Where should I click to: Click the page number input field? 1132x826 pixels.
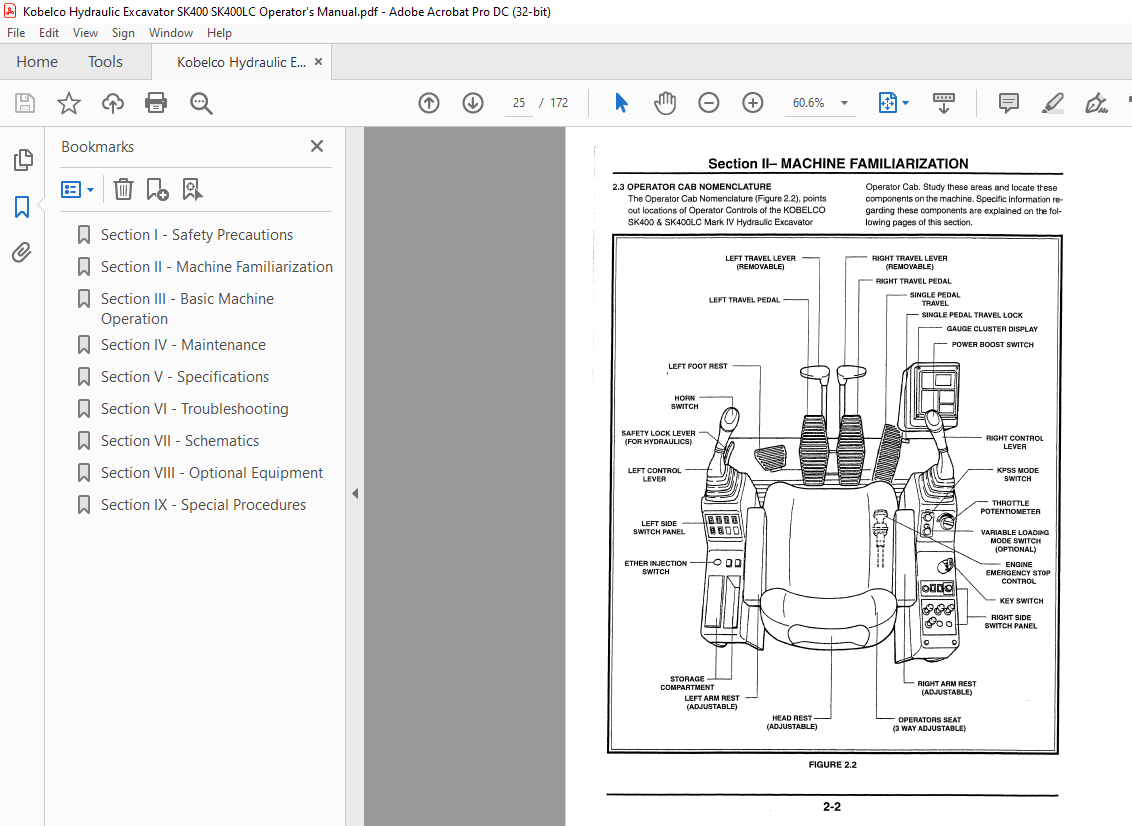click(518, 103)
